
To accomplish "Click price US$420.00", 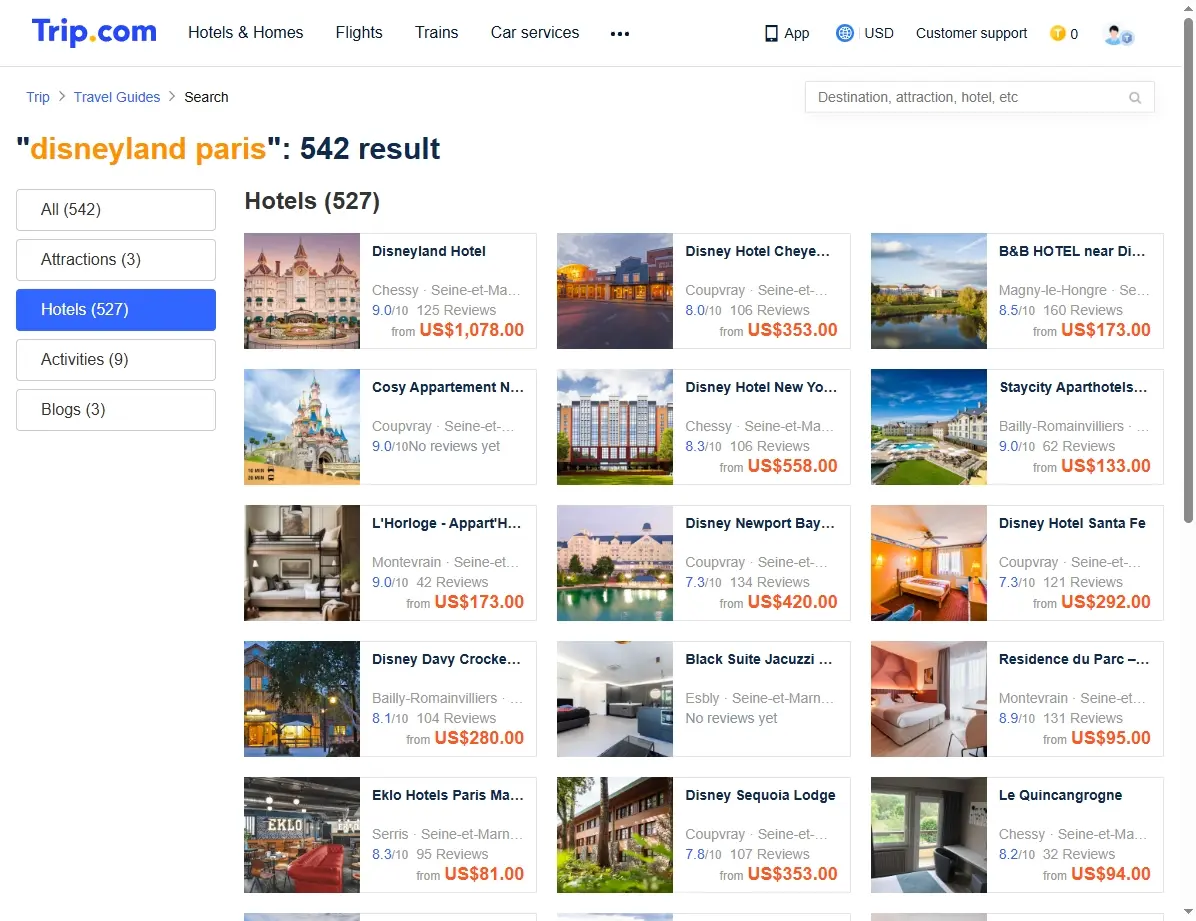I will [x=793, y=601].
